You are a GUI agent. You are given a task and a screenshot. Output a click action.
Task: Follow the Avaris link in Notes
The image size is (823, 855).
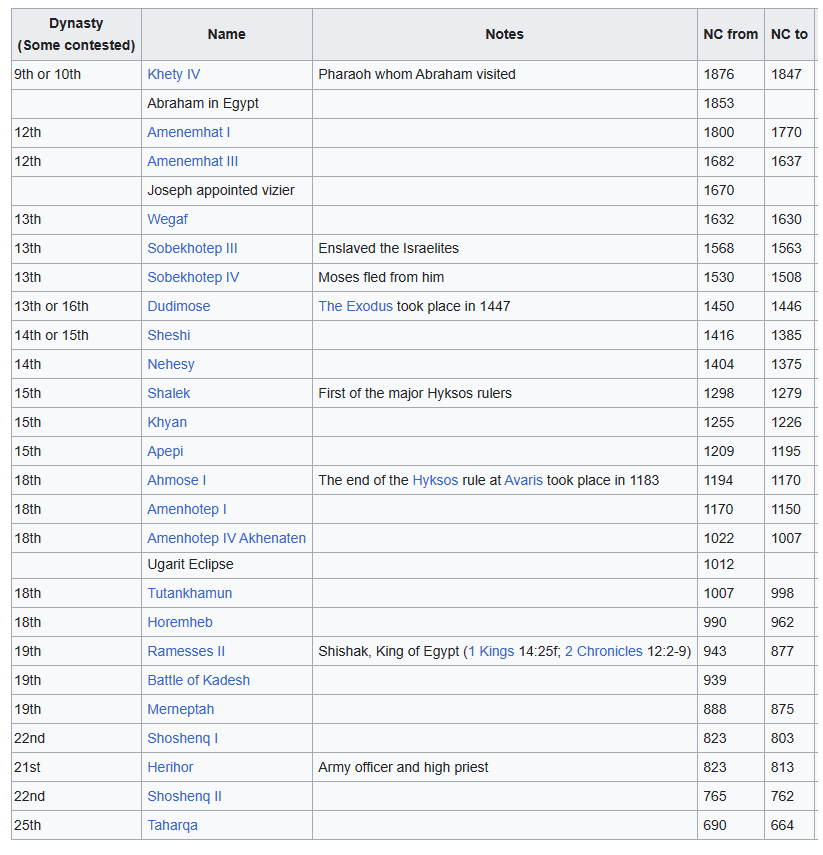[x=524, y=480]
